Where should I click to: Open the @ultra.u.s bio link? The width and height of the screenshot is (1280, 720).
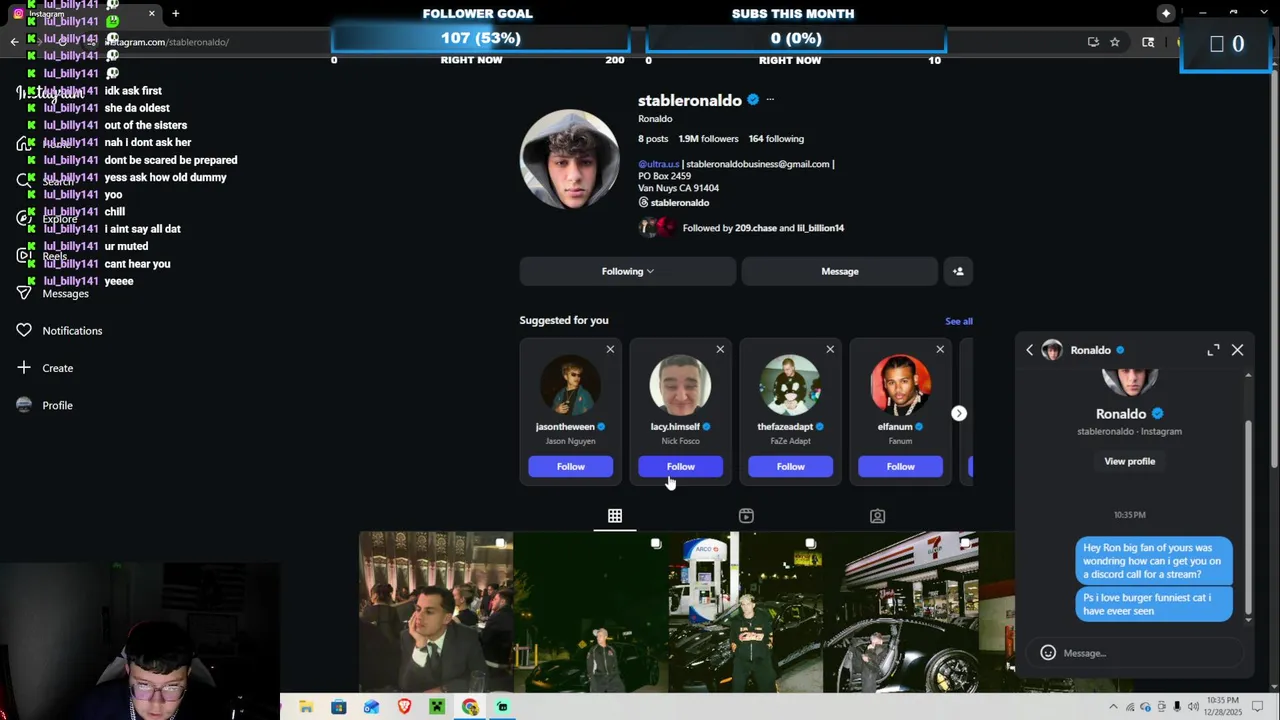tap(658, 164)
